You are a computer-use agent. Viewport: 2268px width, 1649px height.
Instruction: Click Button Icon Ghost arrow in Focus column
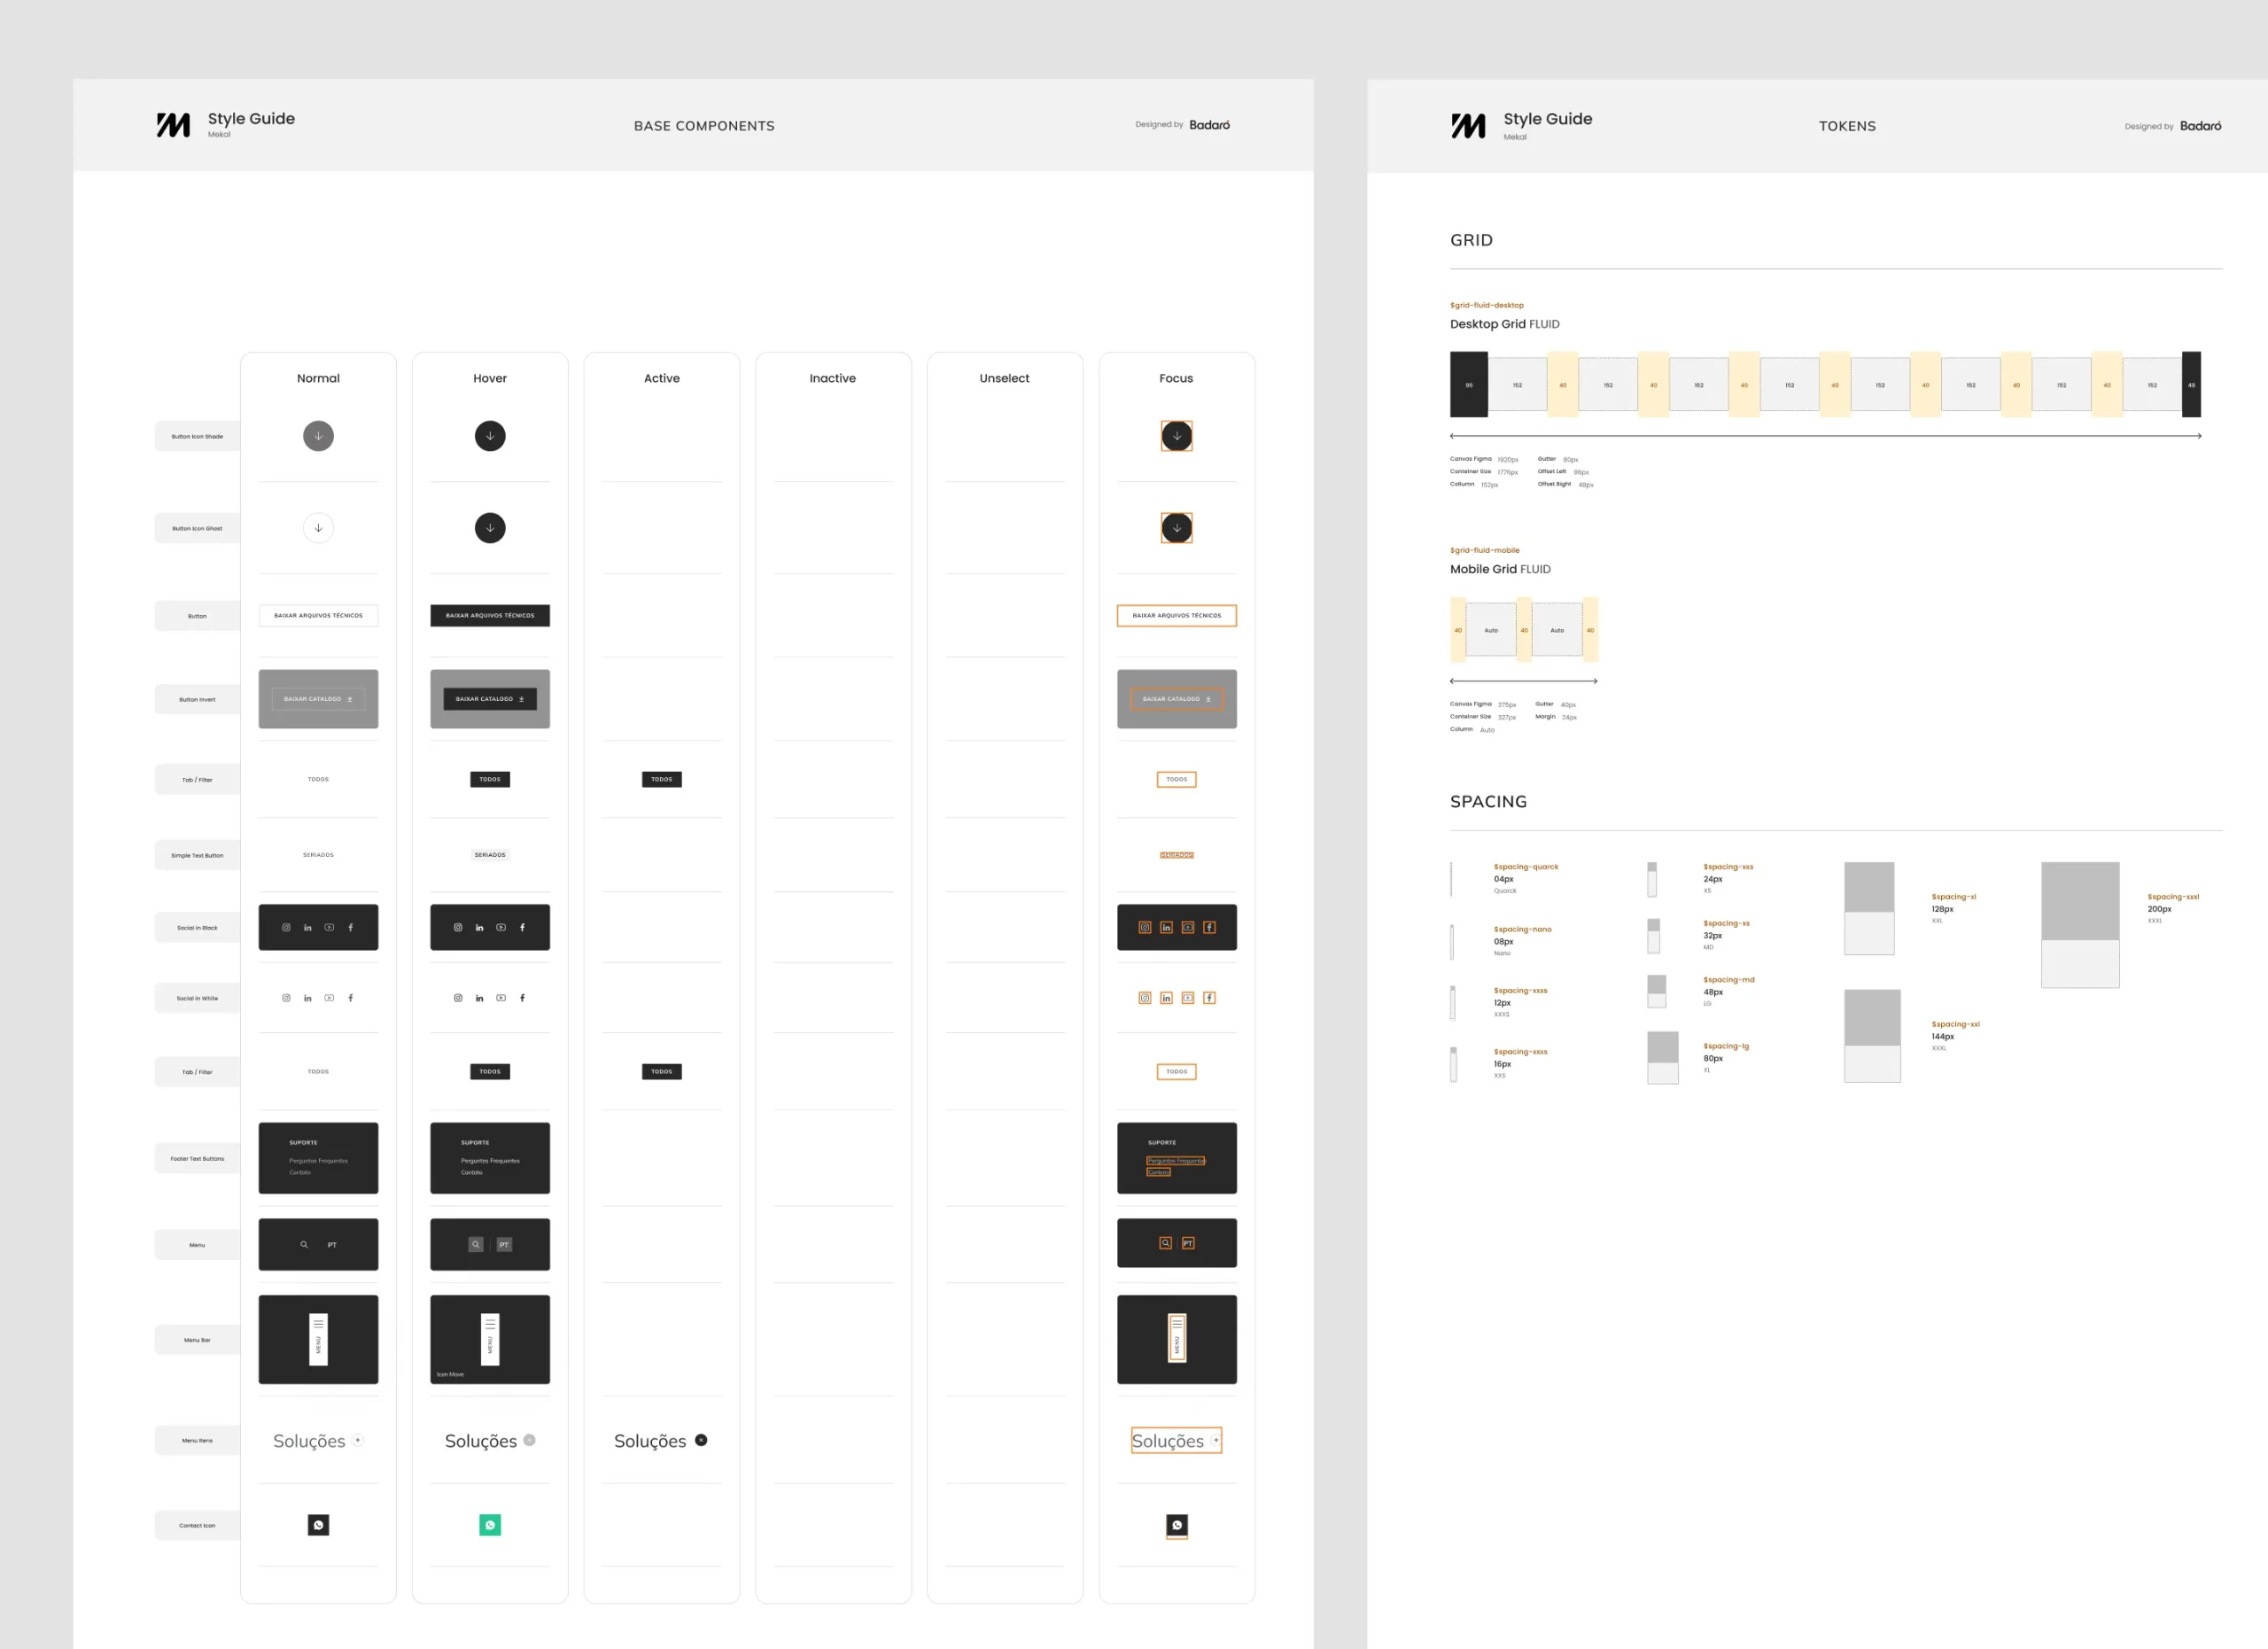click(x=1177, y=528)
